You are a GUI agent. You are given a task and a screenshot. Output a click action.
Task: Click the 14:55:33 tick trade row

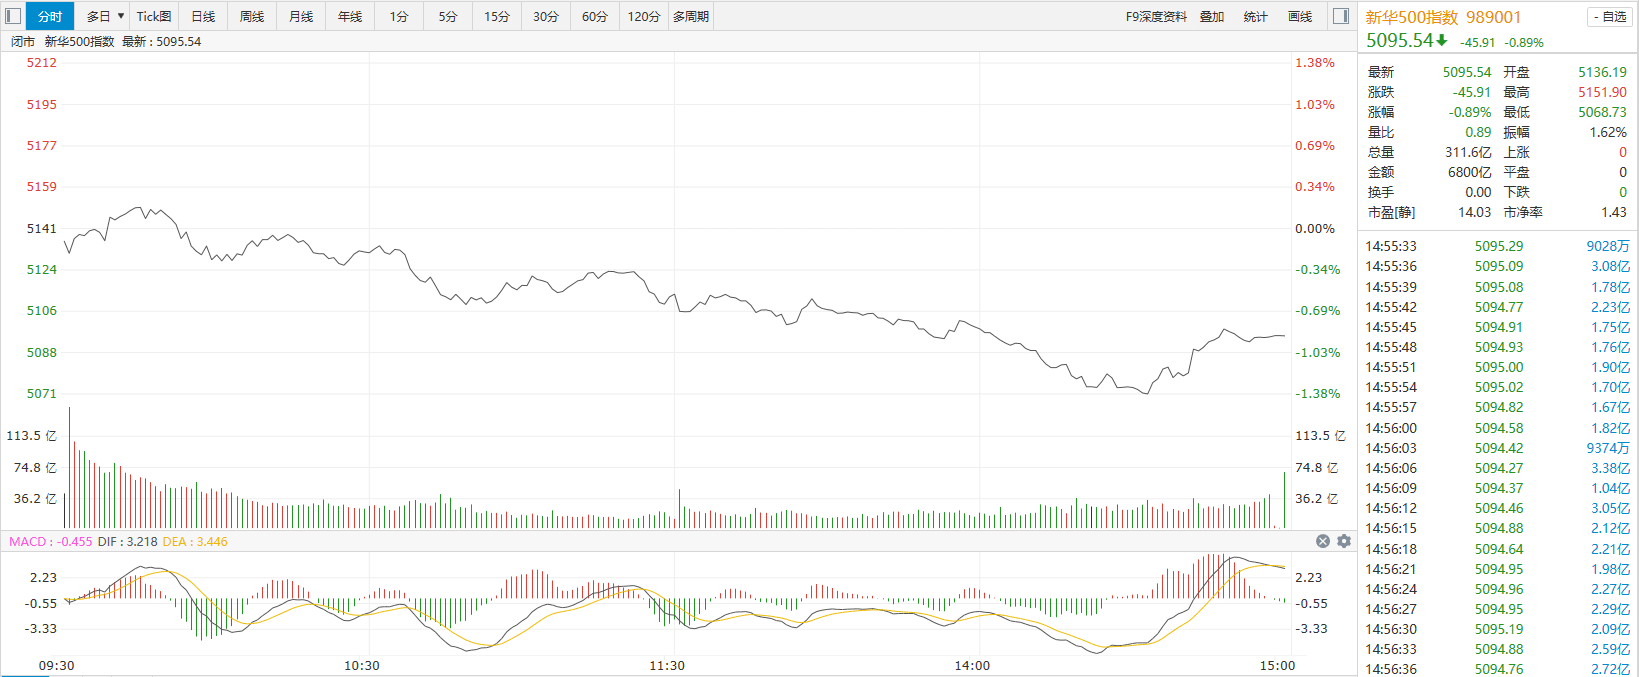pos(1497,246)
